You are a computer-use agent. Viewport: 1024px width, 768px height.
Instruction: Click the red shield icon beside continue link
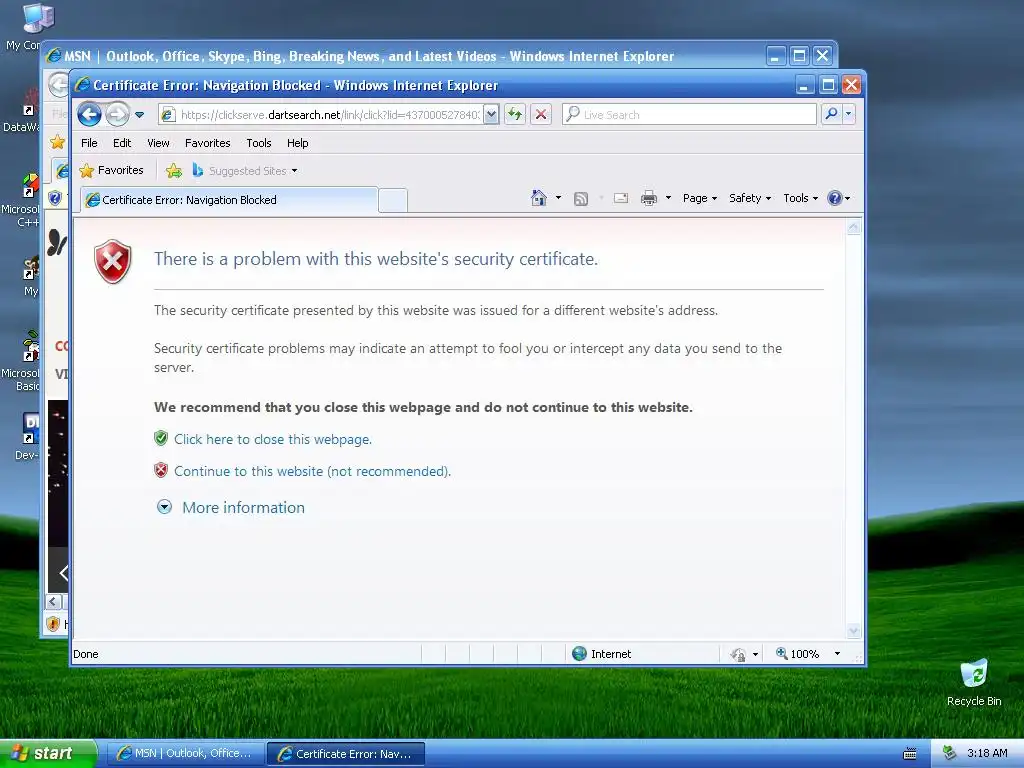[161, 470]
